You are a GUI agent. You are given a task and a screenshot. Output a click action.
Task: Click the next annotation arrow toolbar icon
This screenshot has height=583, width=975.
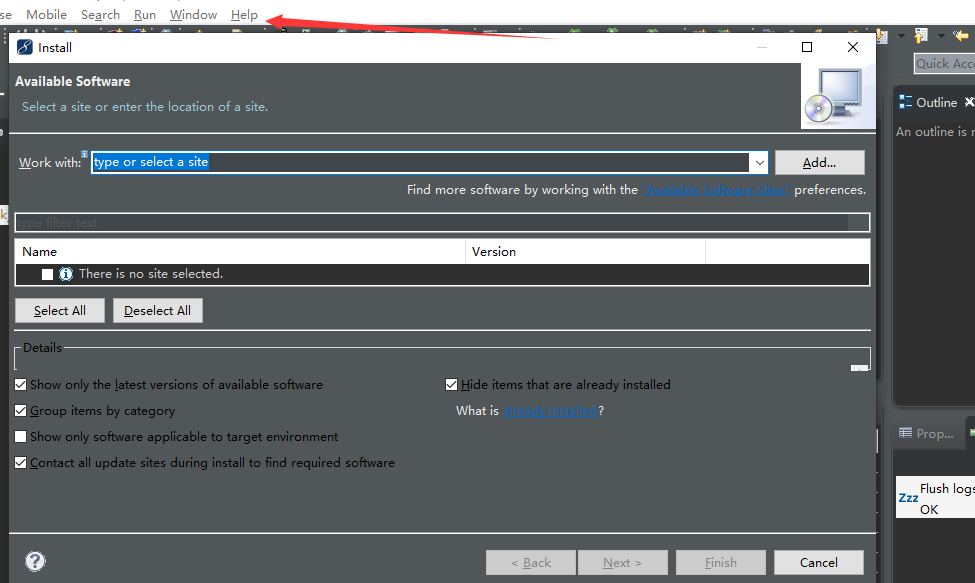pos(882,36)
